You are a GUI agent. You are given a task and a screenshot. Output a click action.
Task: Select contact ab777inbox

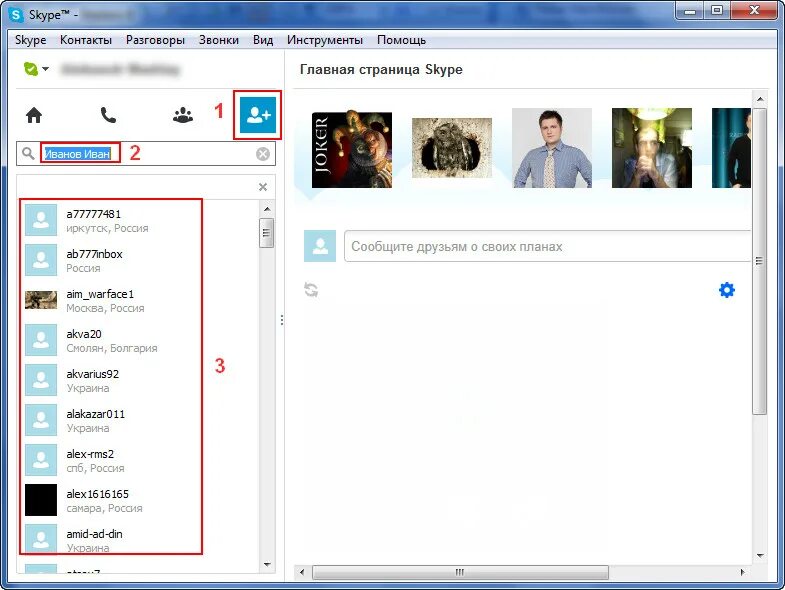click(140, 260)
